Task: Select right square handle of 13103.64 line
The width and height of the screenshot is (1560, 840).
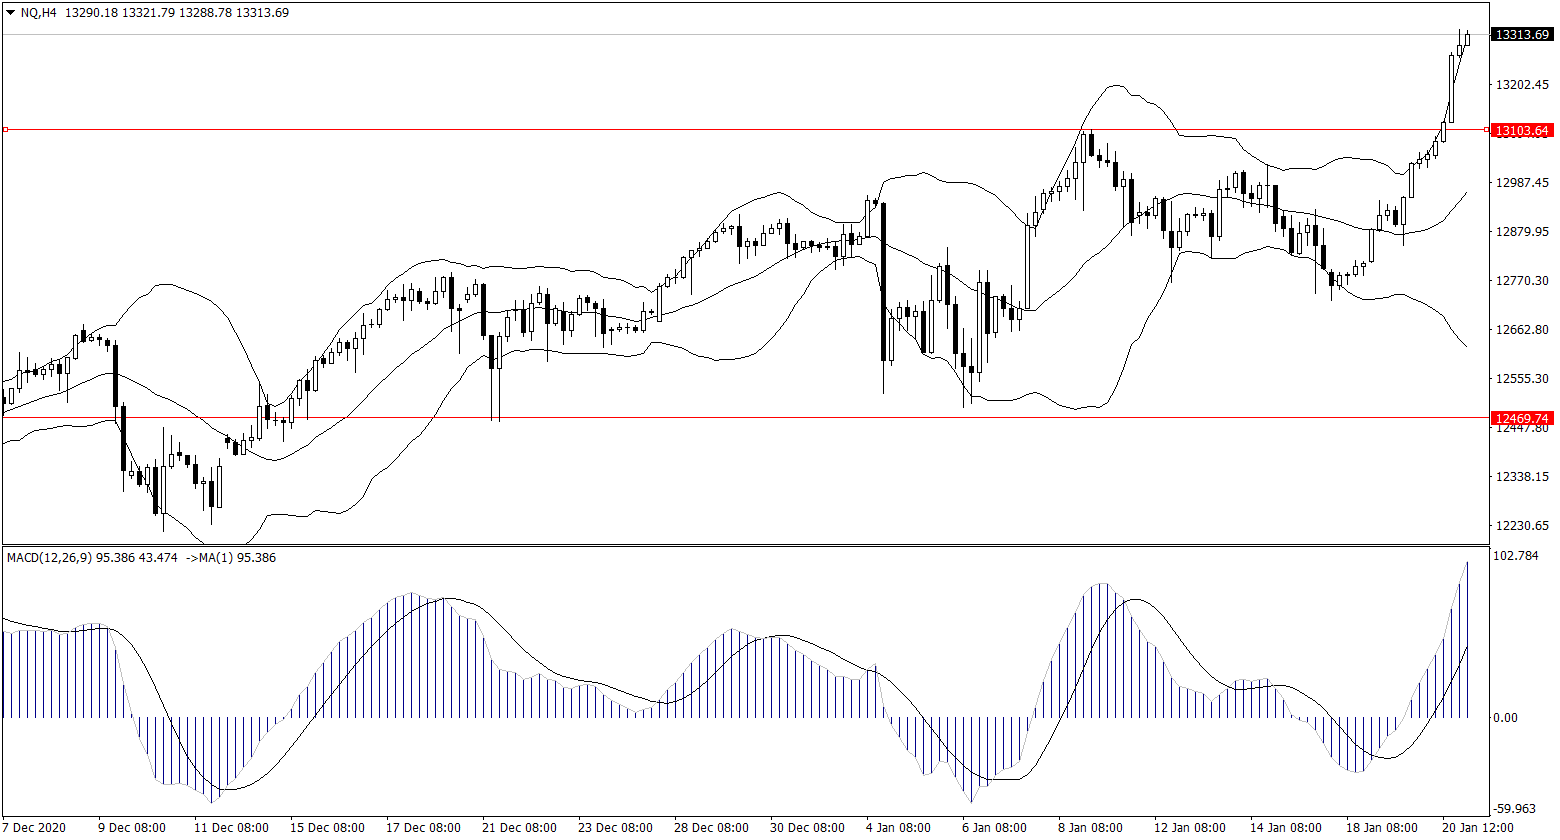Action: click(x=1487, y=130)
